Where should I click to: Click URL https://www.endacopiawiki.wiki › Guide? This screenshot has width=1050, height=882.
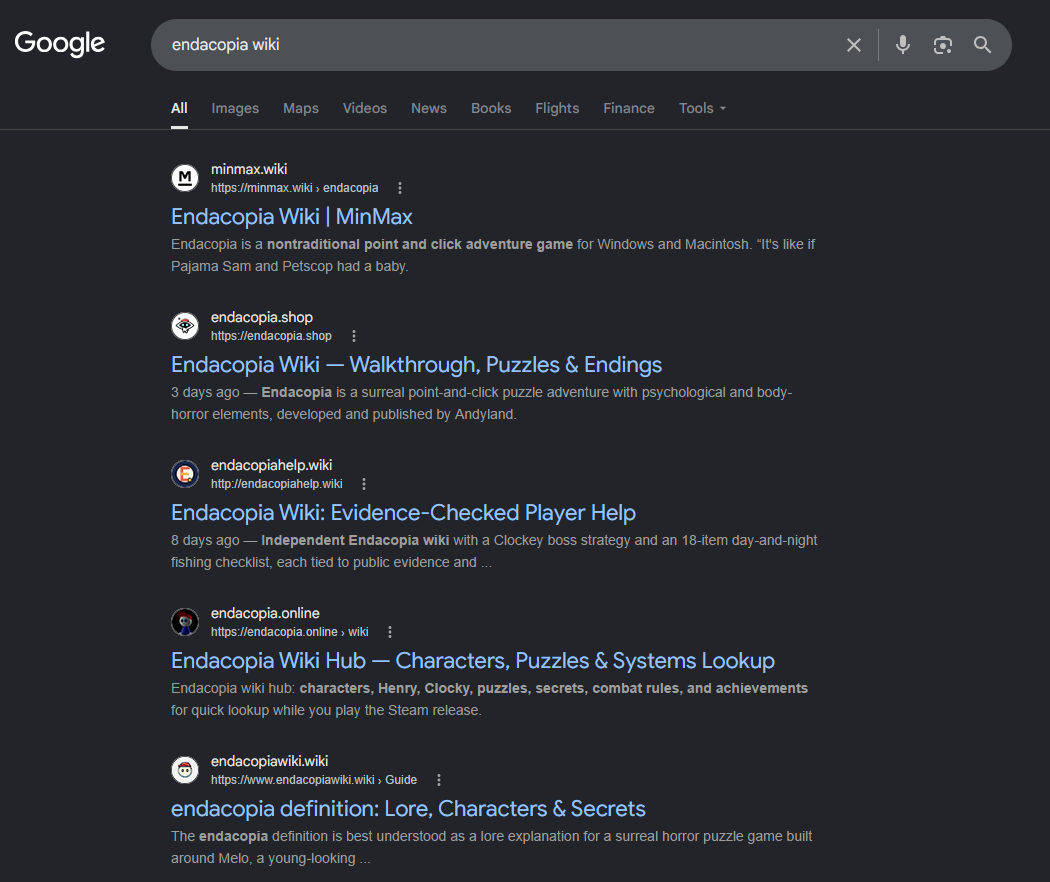314,780
